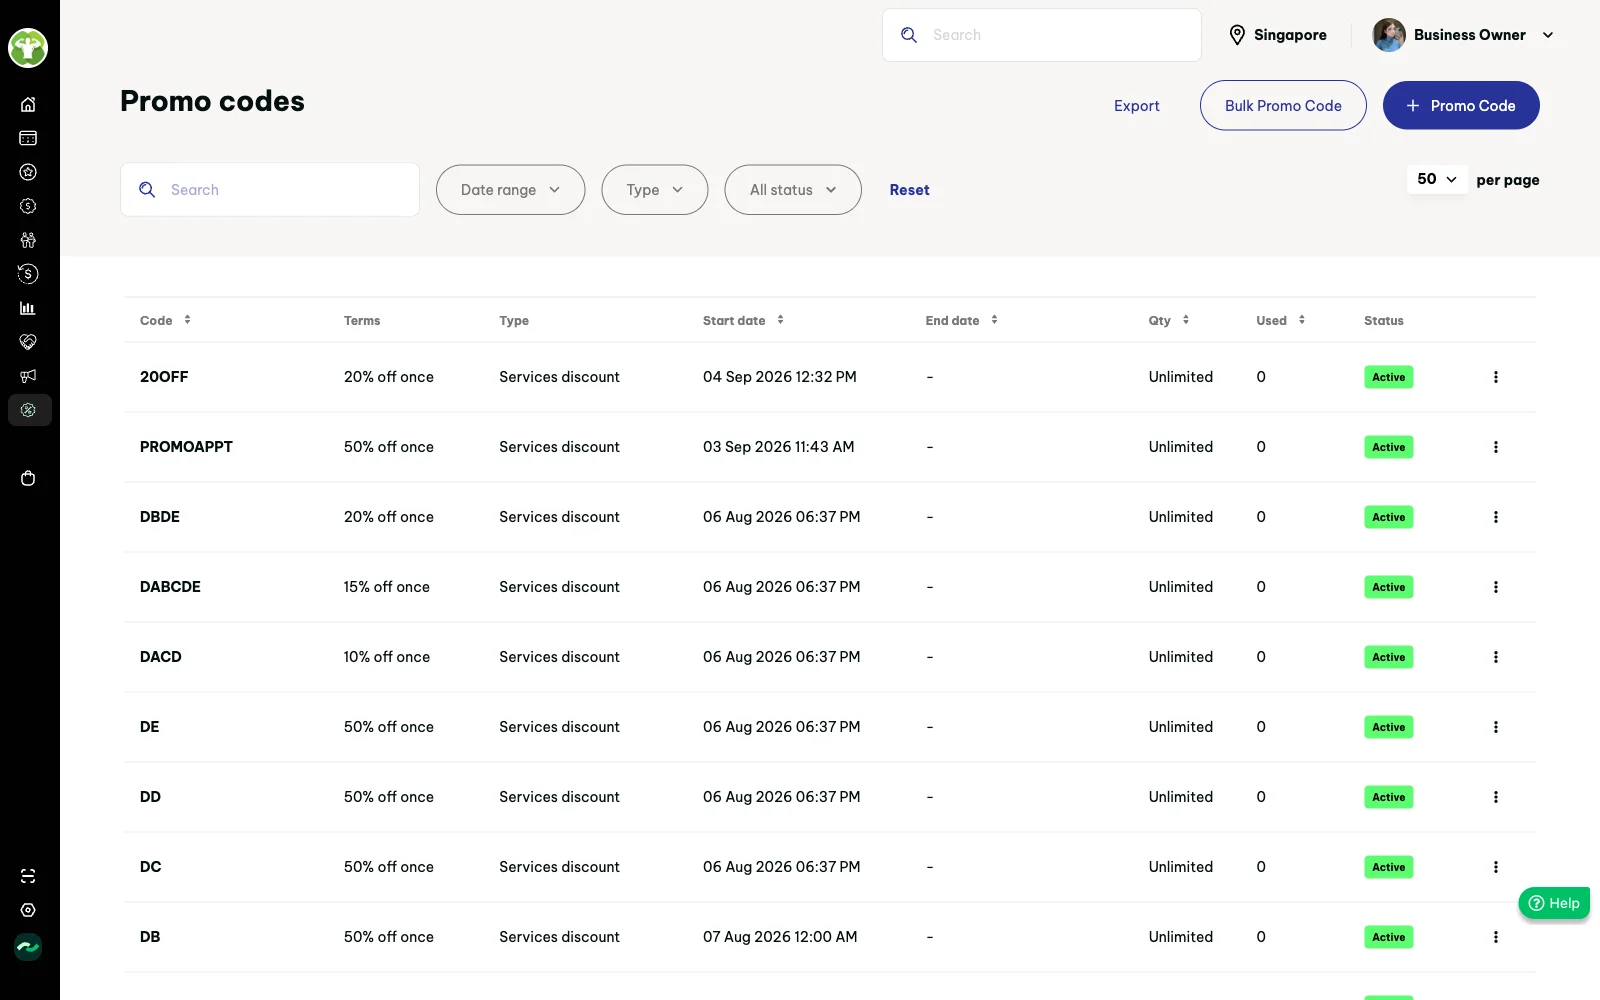Screen dimensions: 1600x1000
Task: Open the All status filter dropdown
Action: coord(793,190)
